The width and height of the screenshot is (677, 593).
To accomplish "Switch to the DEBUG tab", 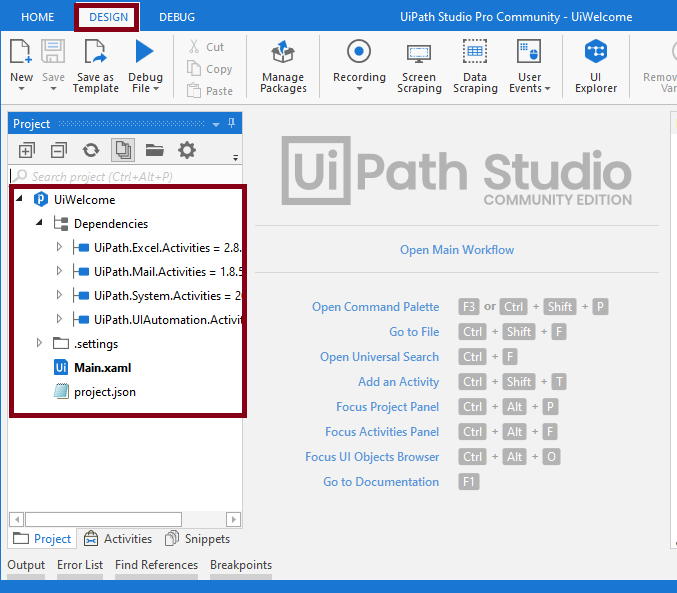I will (177, 17).
